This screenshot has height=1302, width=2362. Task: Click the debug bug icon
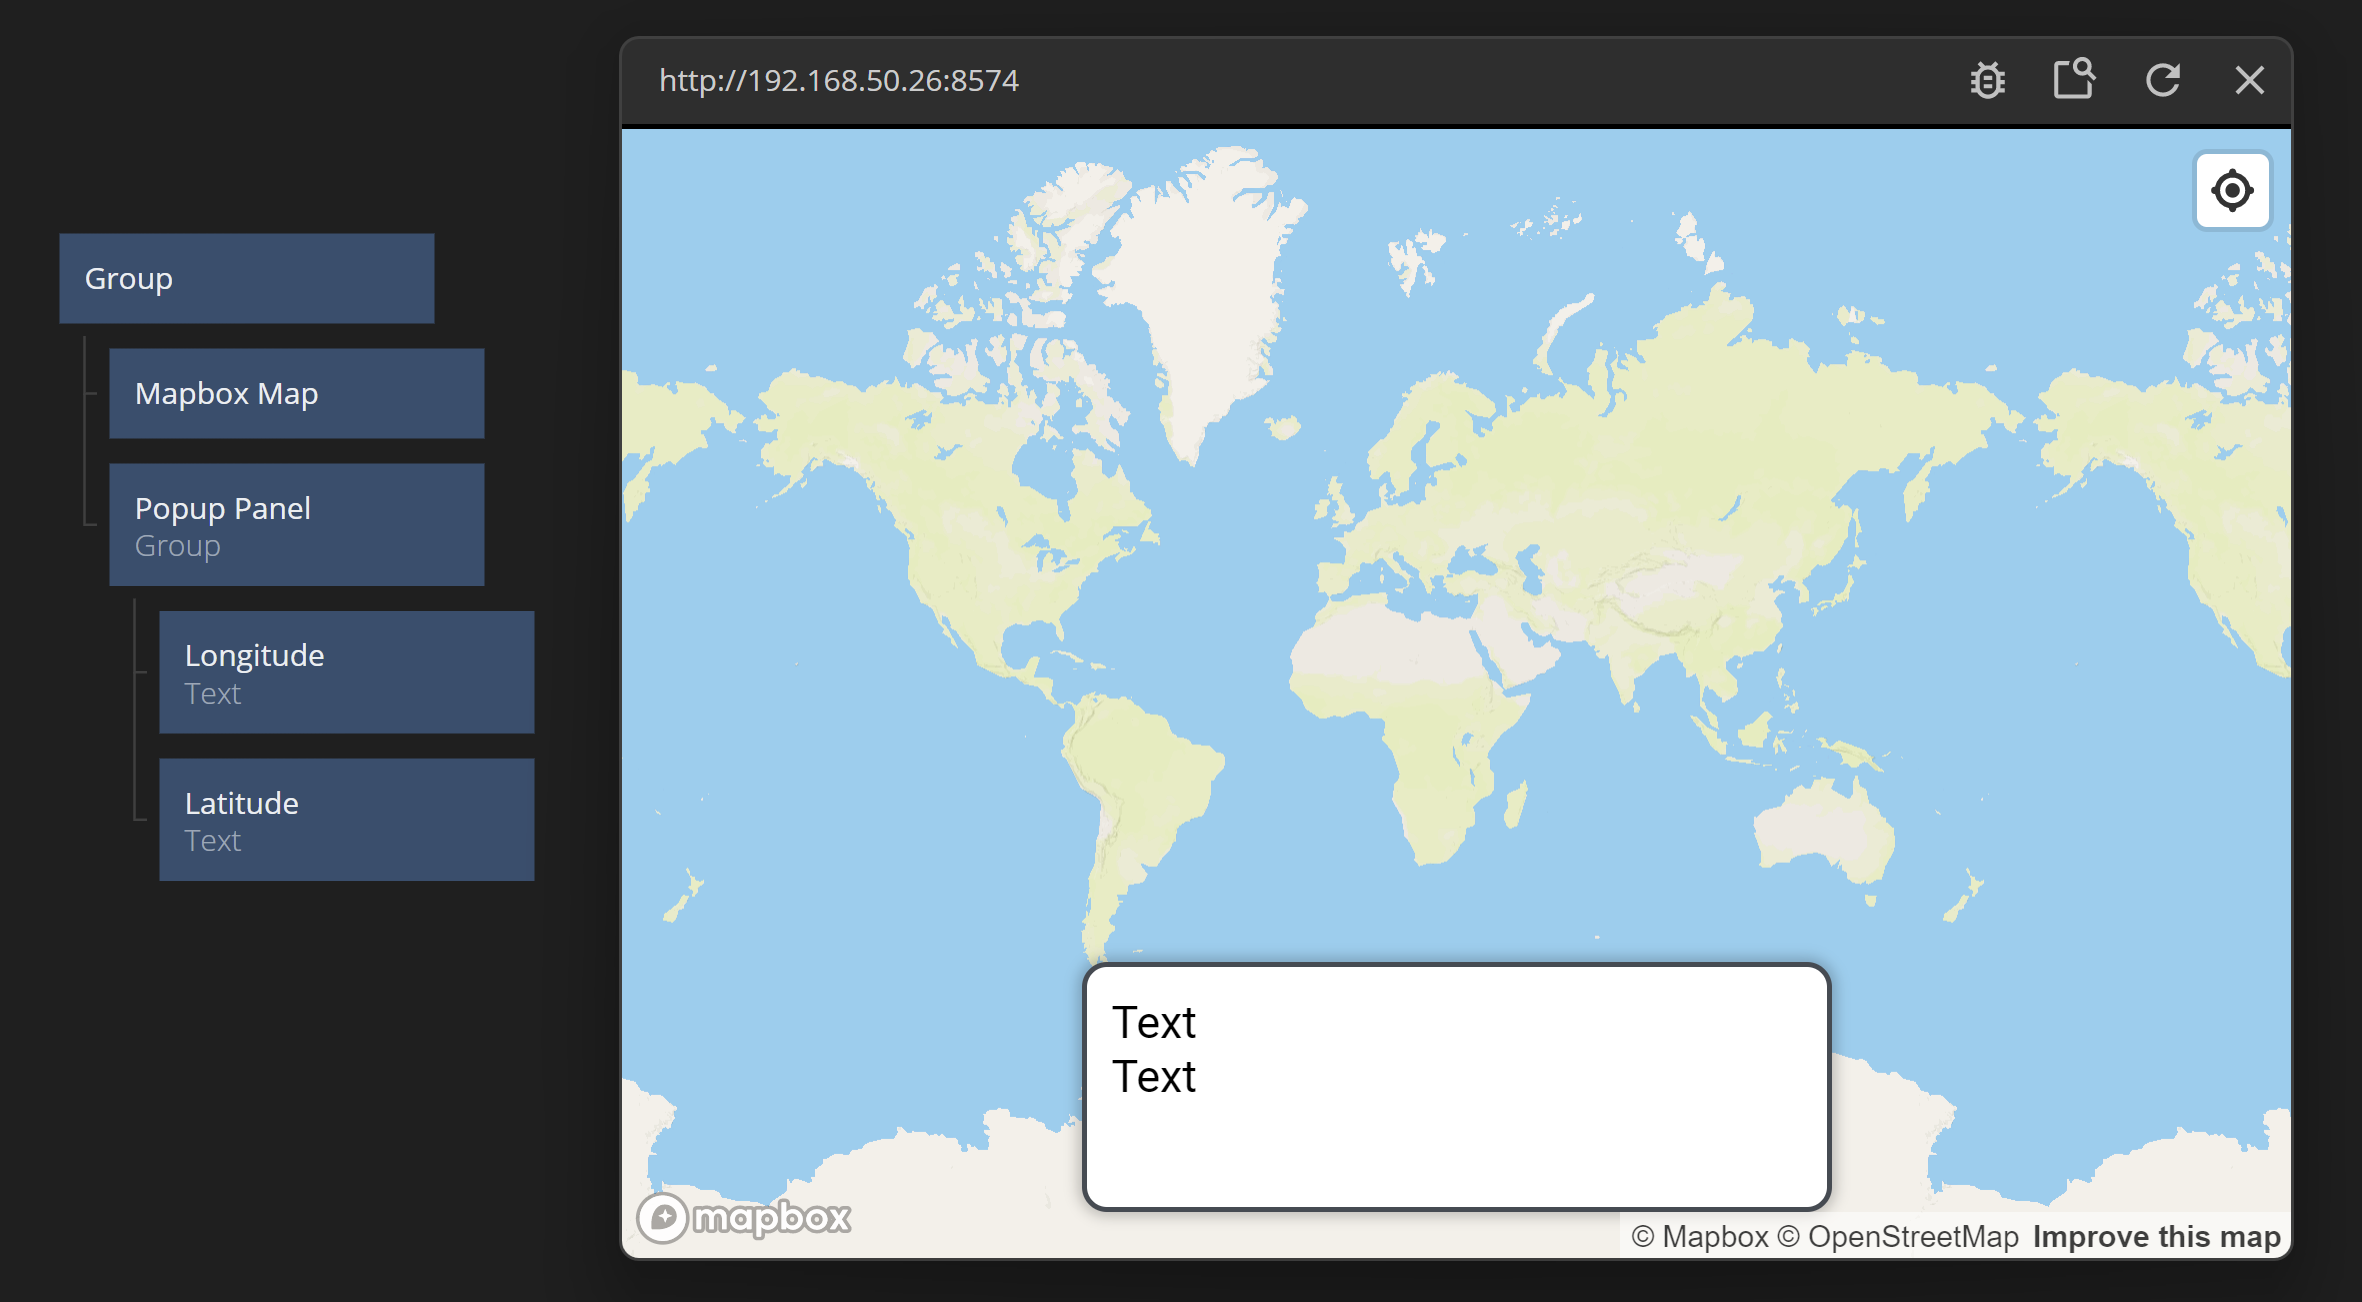(x=1987, y=80)
